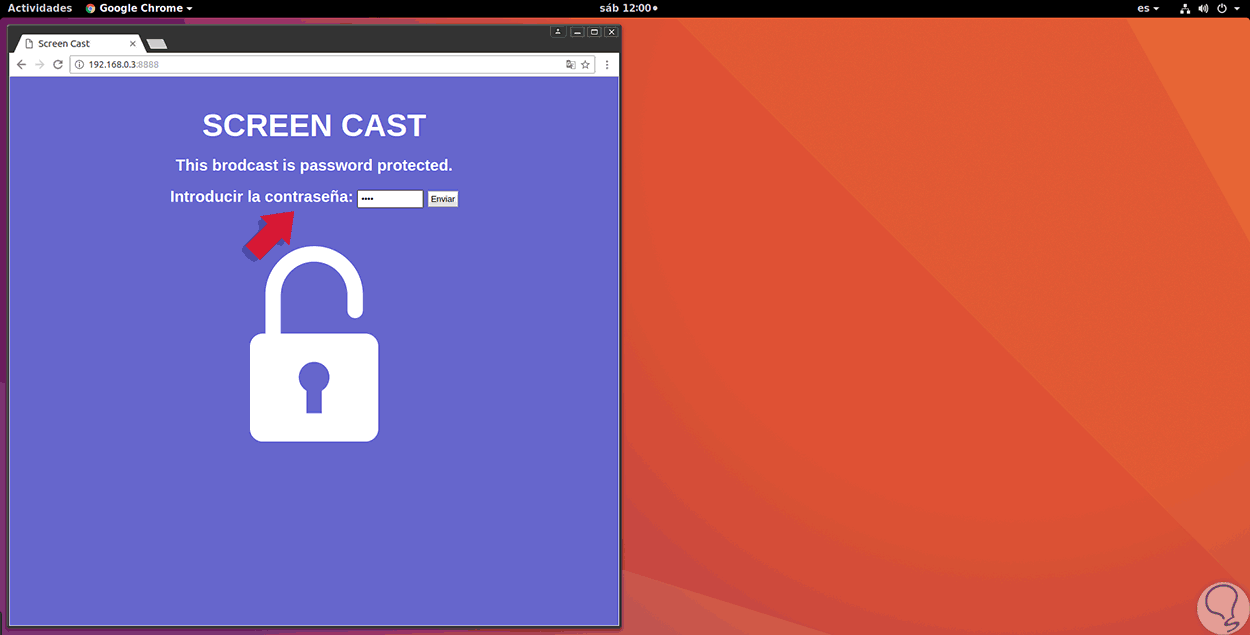Open the es keyboard layout menu
This screenshot has height=635, width=1250.
point(1148,8)
